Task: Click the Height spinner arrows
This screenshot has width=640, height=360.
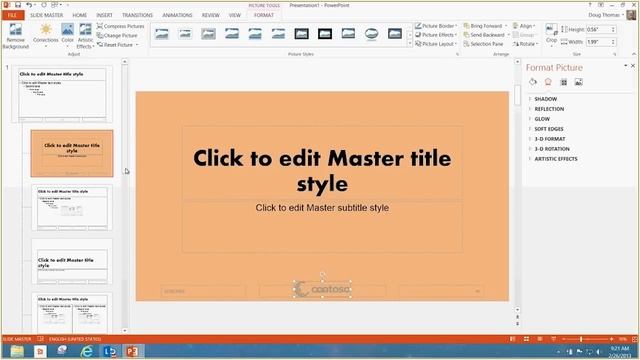Action: coord(613,29)
